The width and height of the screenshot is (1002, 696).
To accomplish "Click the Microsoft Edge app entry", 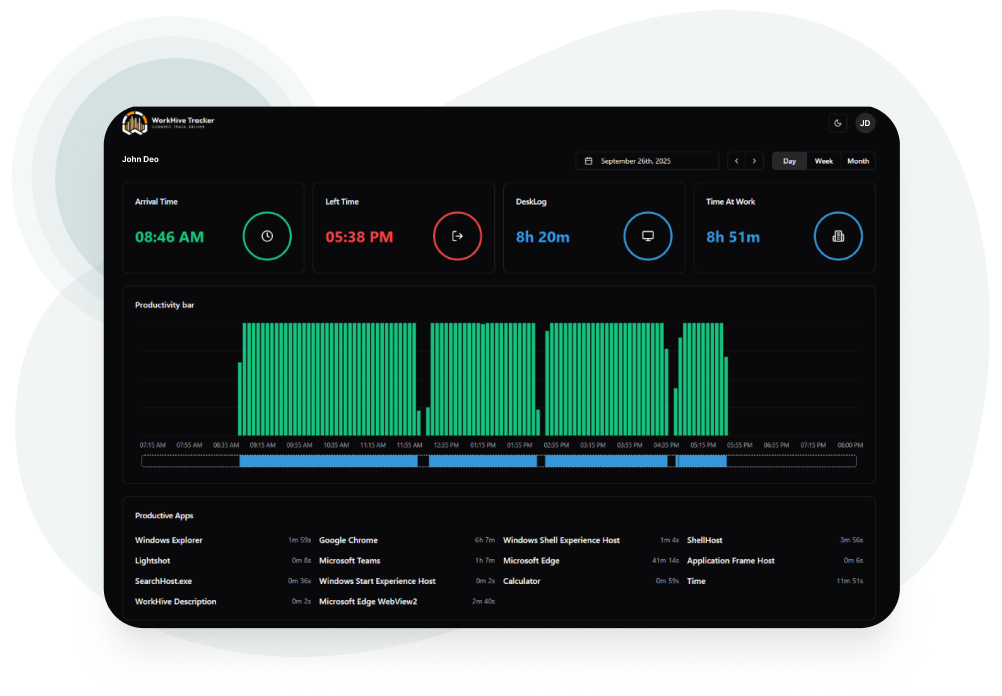I will tap(531, 561).
